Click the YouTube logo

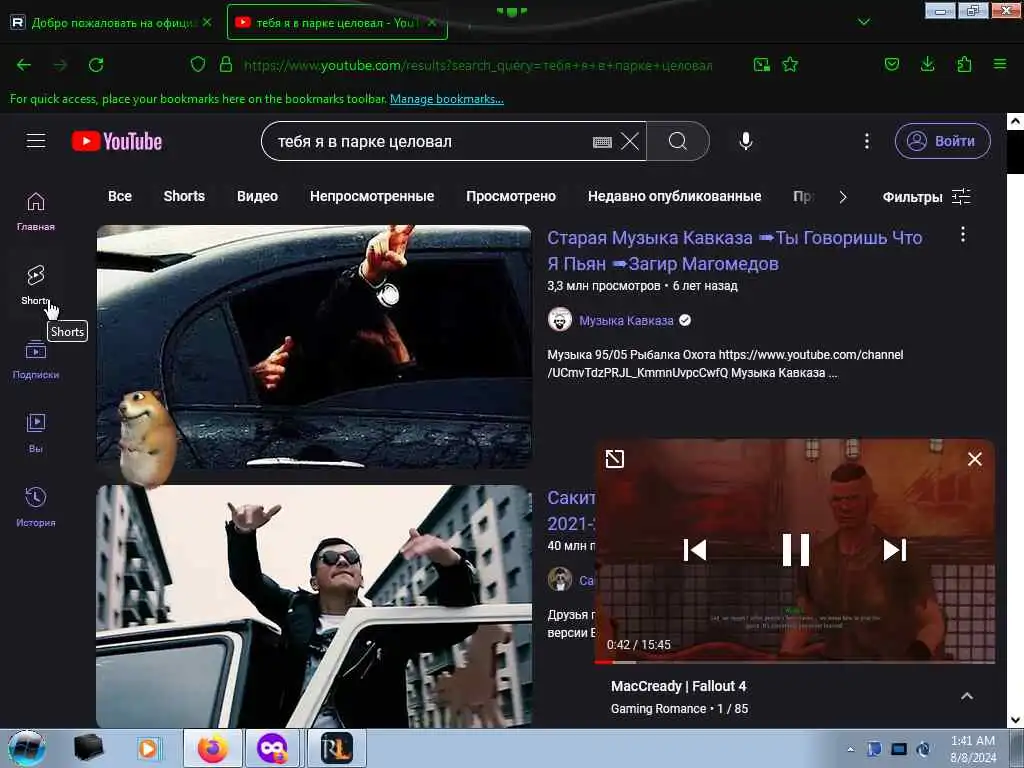pyautogui.click(x=117, y=141)
